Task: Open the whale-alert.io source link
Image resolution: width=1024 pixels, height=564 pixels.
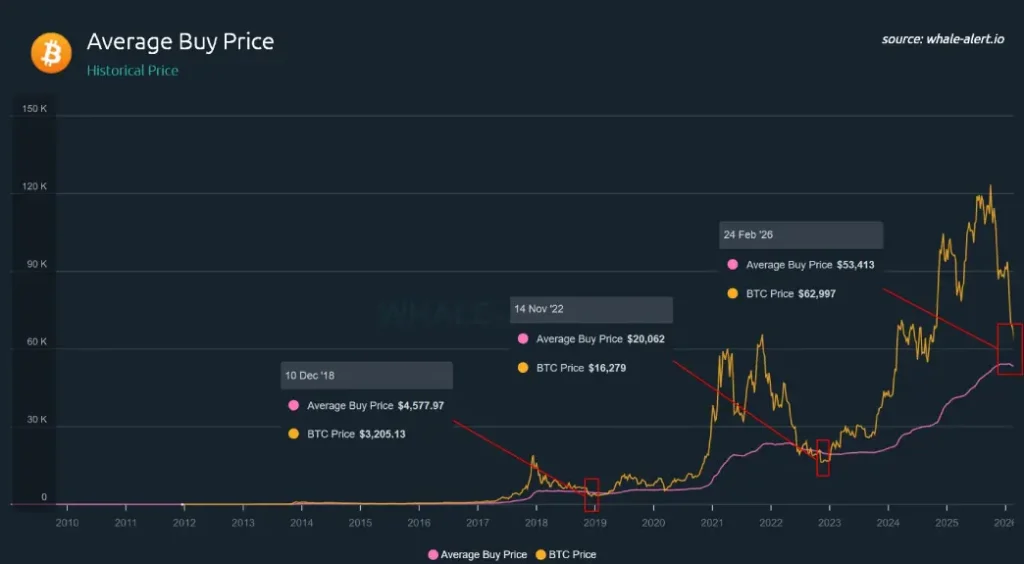Action: pos(943,39)
